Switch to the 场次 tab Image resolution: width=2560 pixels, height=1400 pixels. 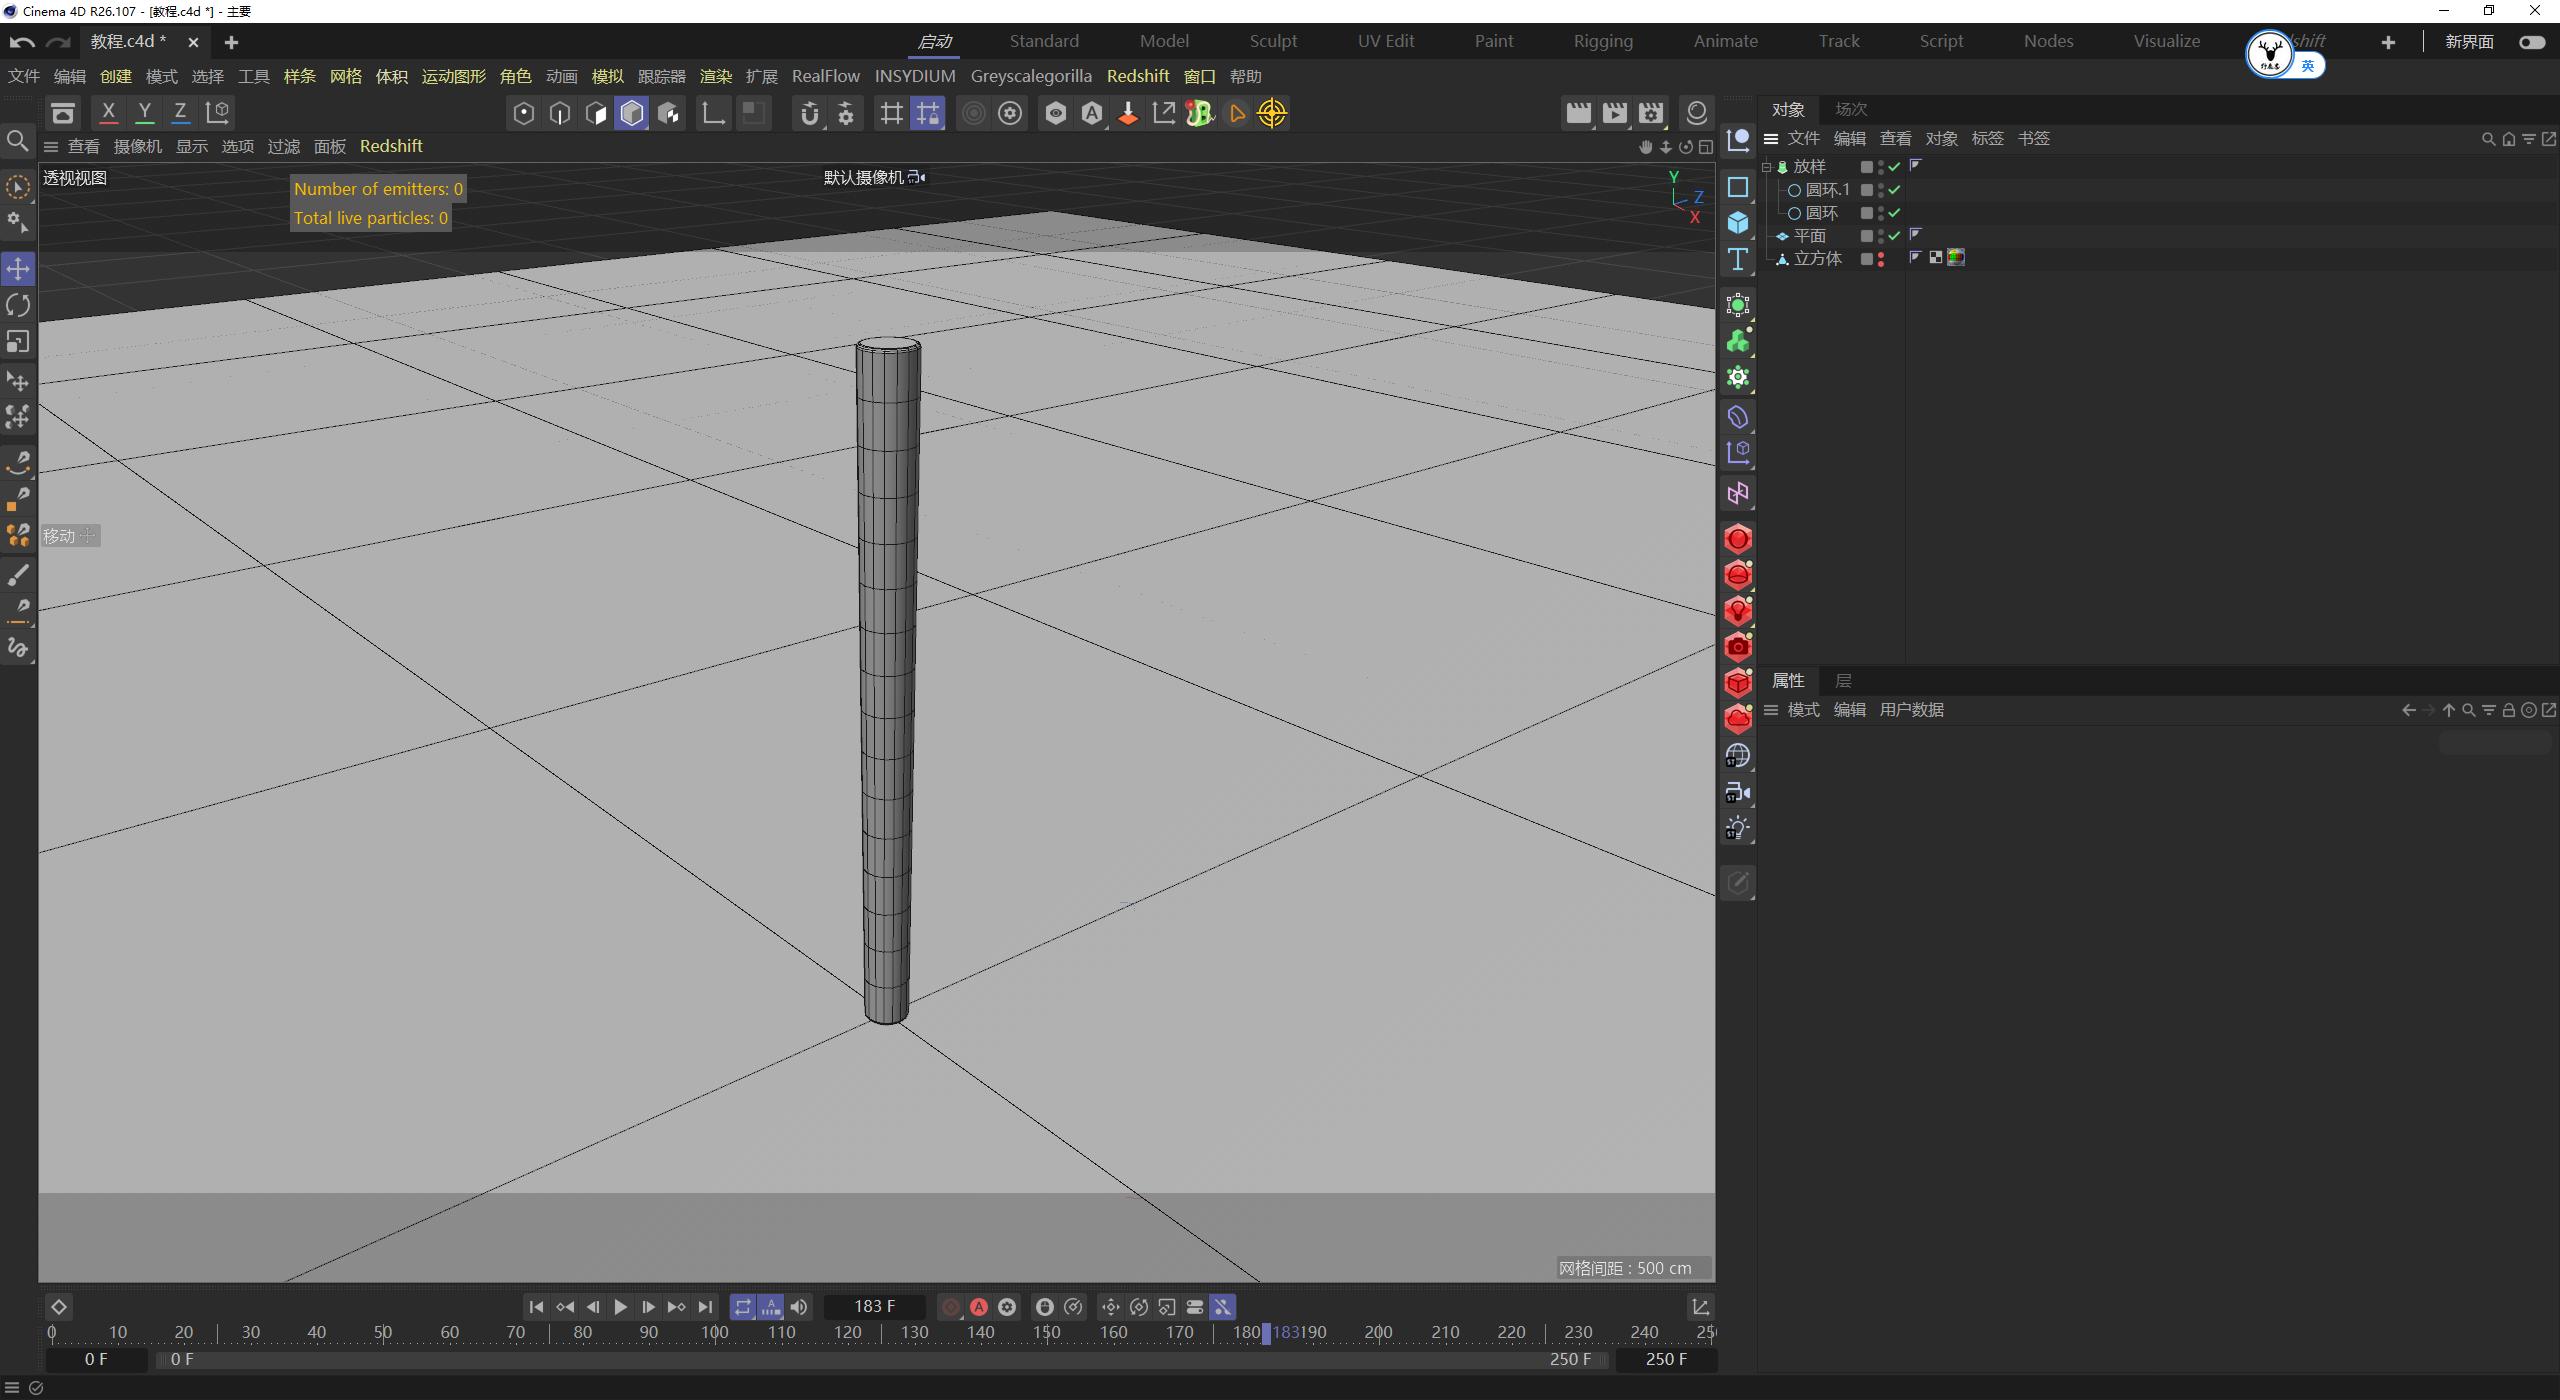click(1849, 109)
